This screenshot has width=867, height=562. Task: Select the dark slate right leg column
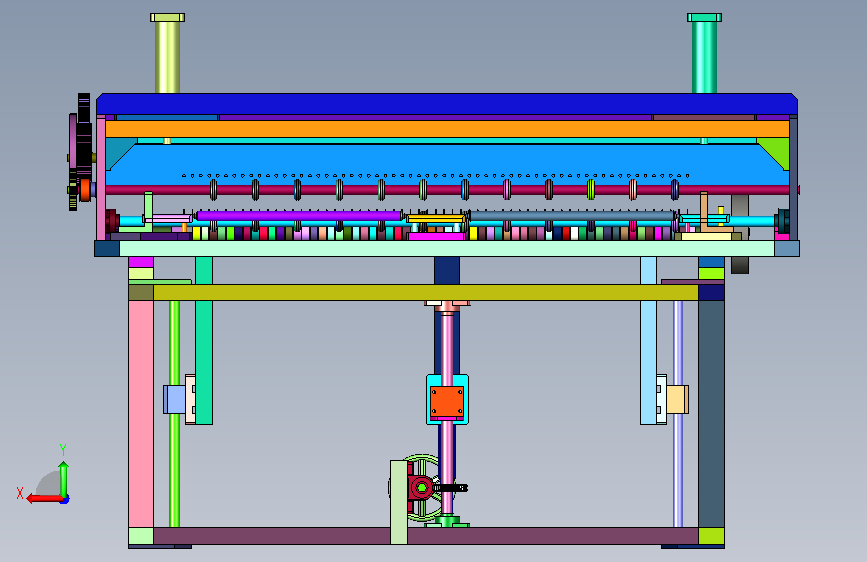[x=711, y=414]
